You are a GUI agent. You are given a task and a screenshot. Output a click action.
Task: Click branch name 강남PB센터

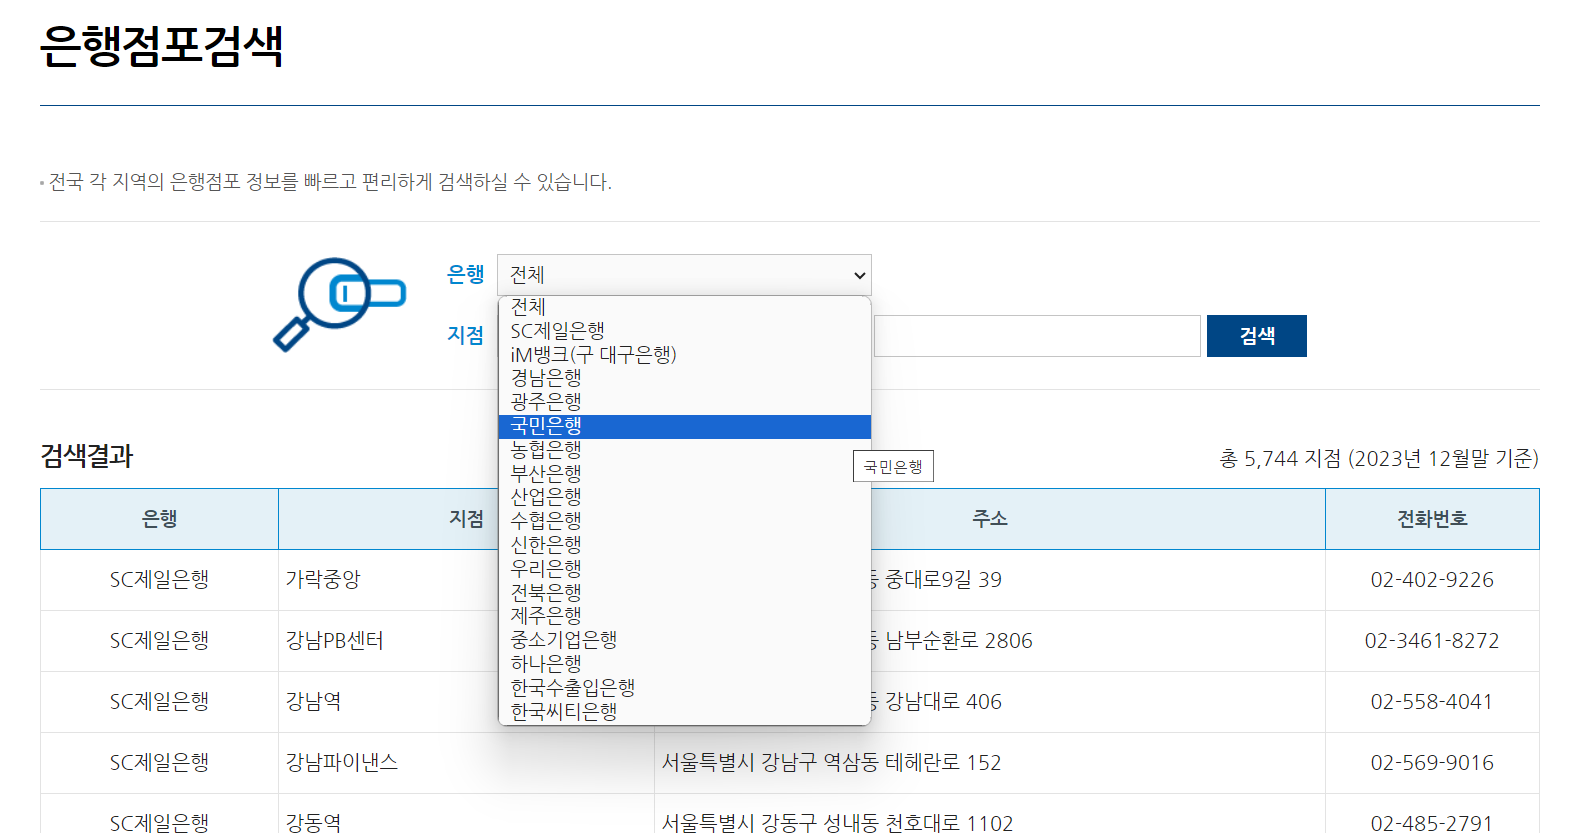pyautogui.click(x=335, y=641)
